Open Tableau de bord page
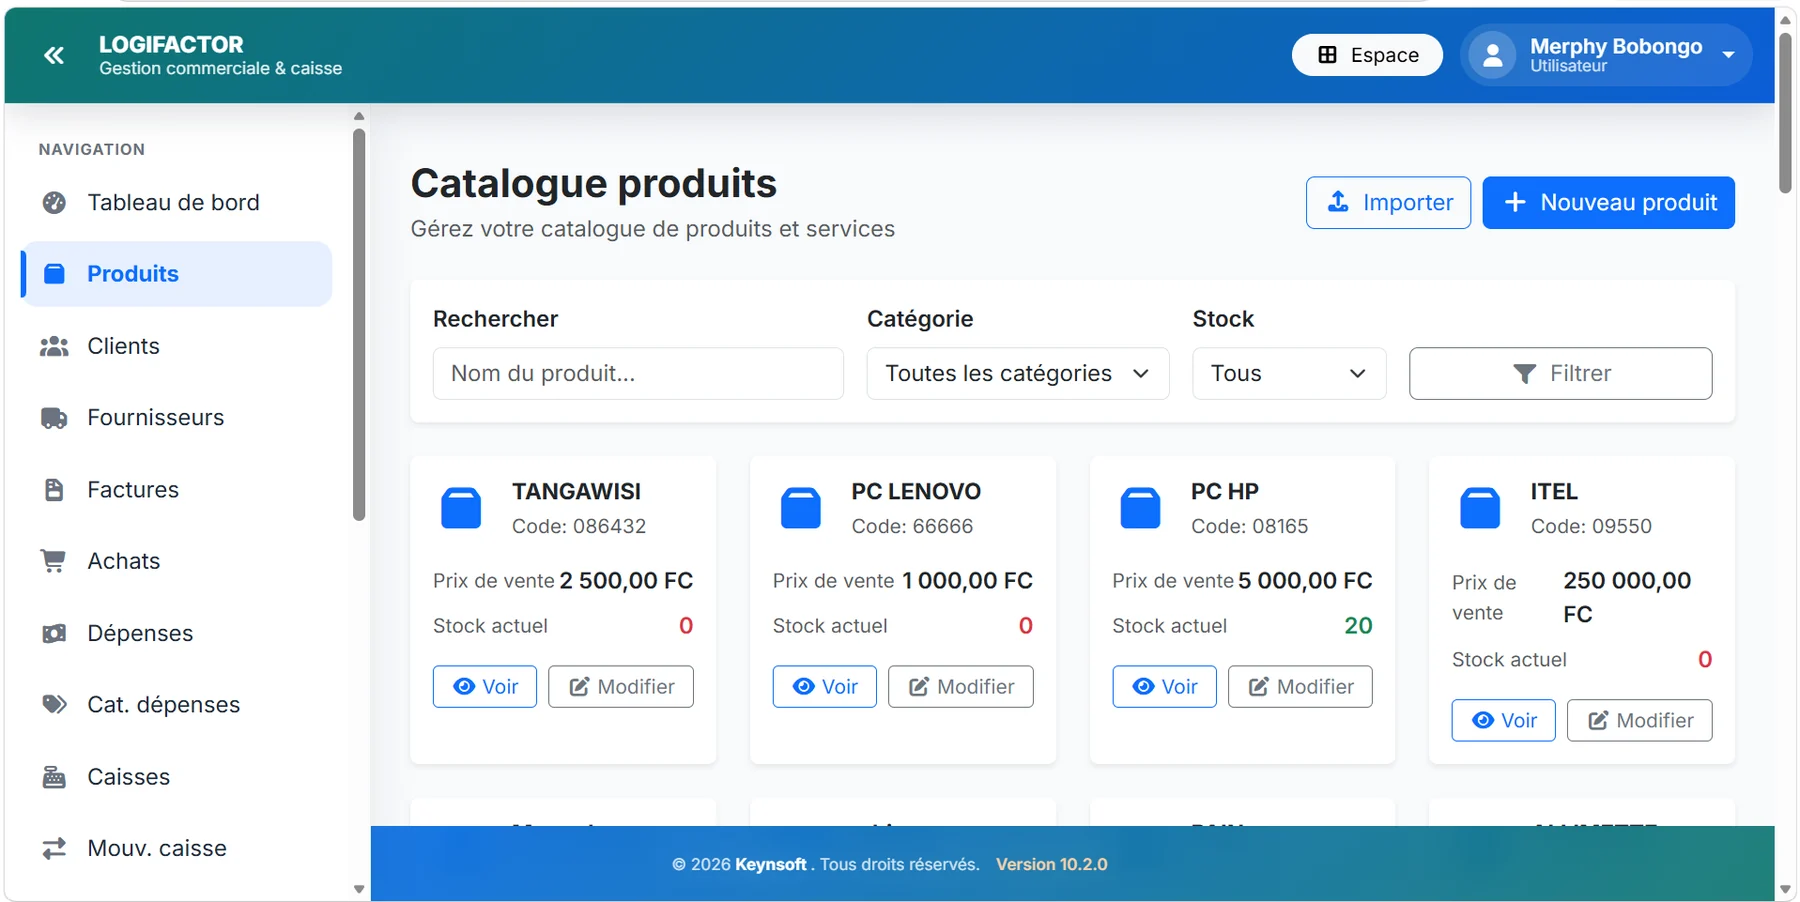 click(176, 203)
